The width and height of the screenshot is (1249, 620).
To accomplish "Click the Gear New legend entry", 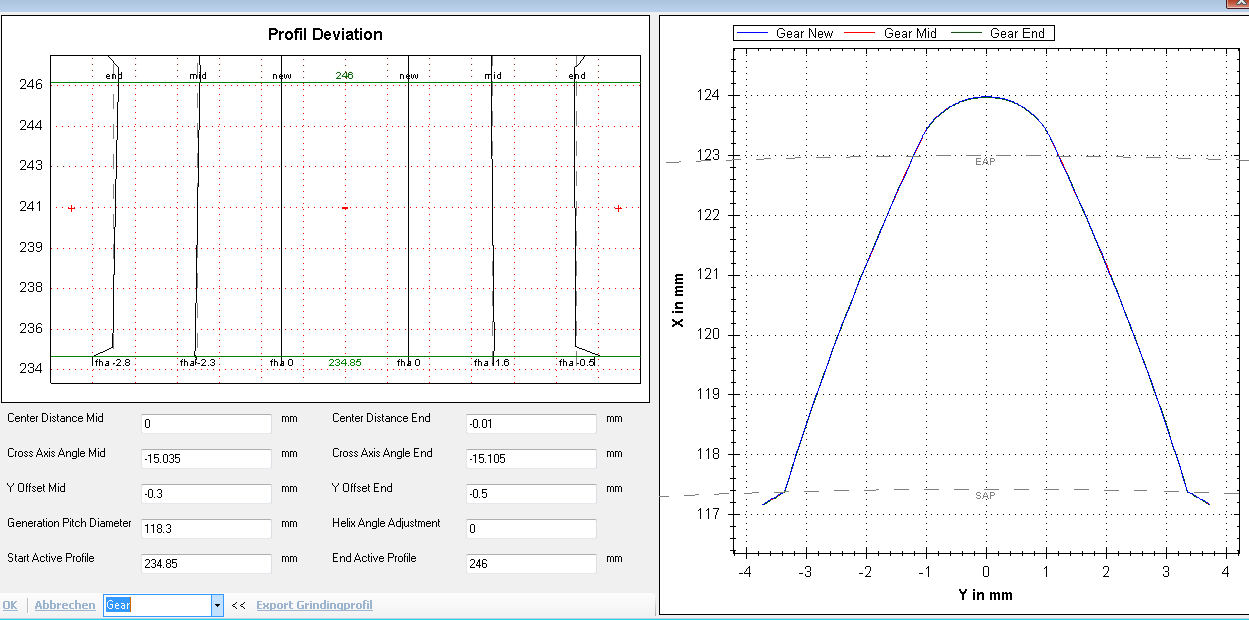I will (785, 33).
